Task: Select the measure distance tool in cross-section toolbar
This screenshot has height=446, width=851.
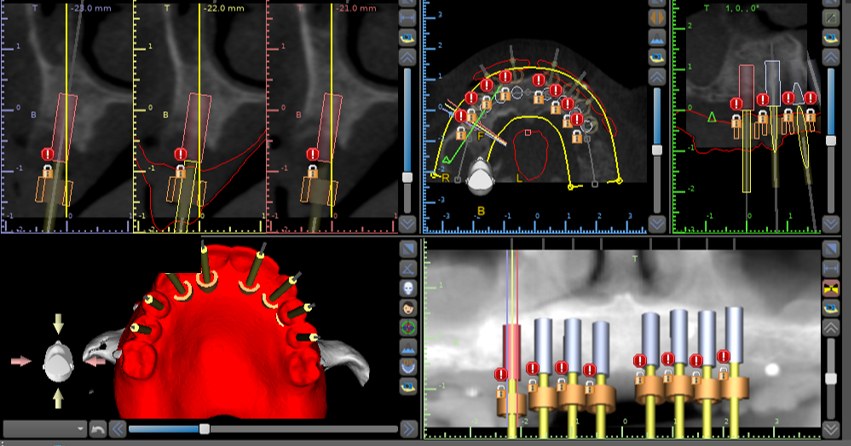Action: pyautogui.click(x=408, y=18)
